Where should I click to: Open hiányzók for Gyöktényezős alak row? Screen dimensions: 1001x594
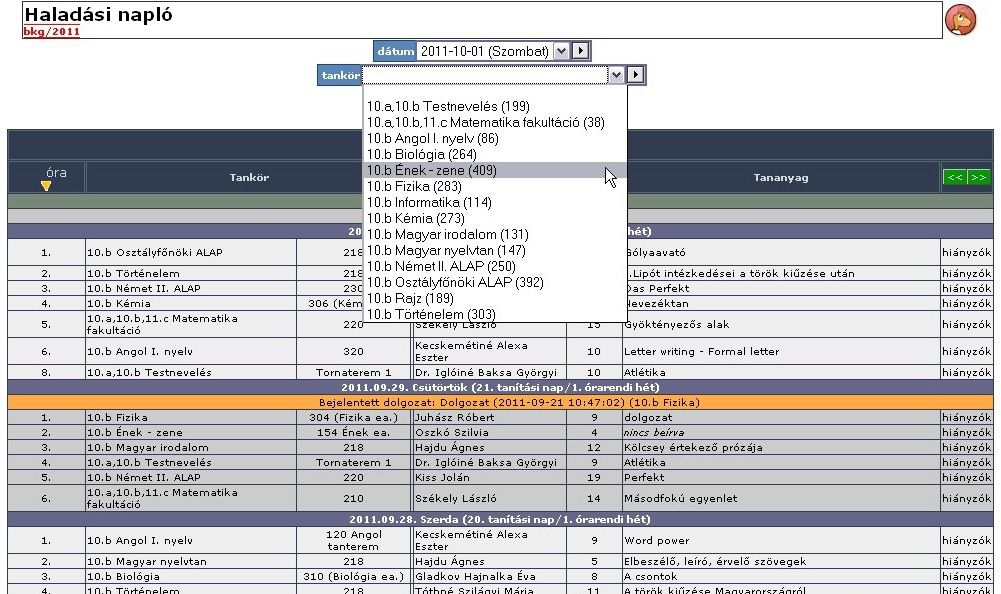(967, 324)
